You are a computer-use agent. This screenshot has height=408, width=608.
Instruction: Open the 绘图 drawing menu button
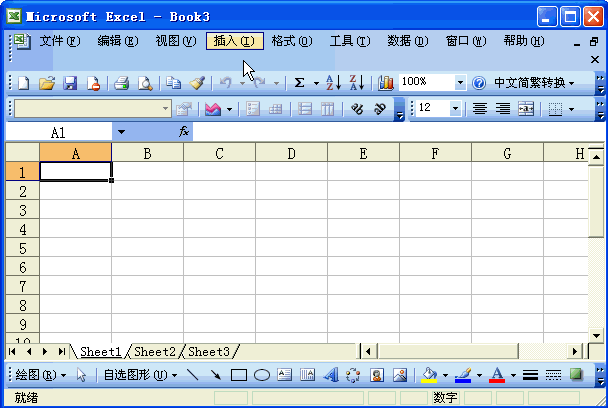pos(39,375)
